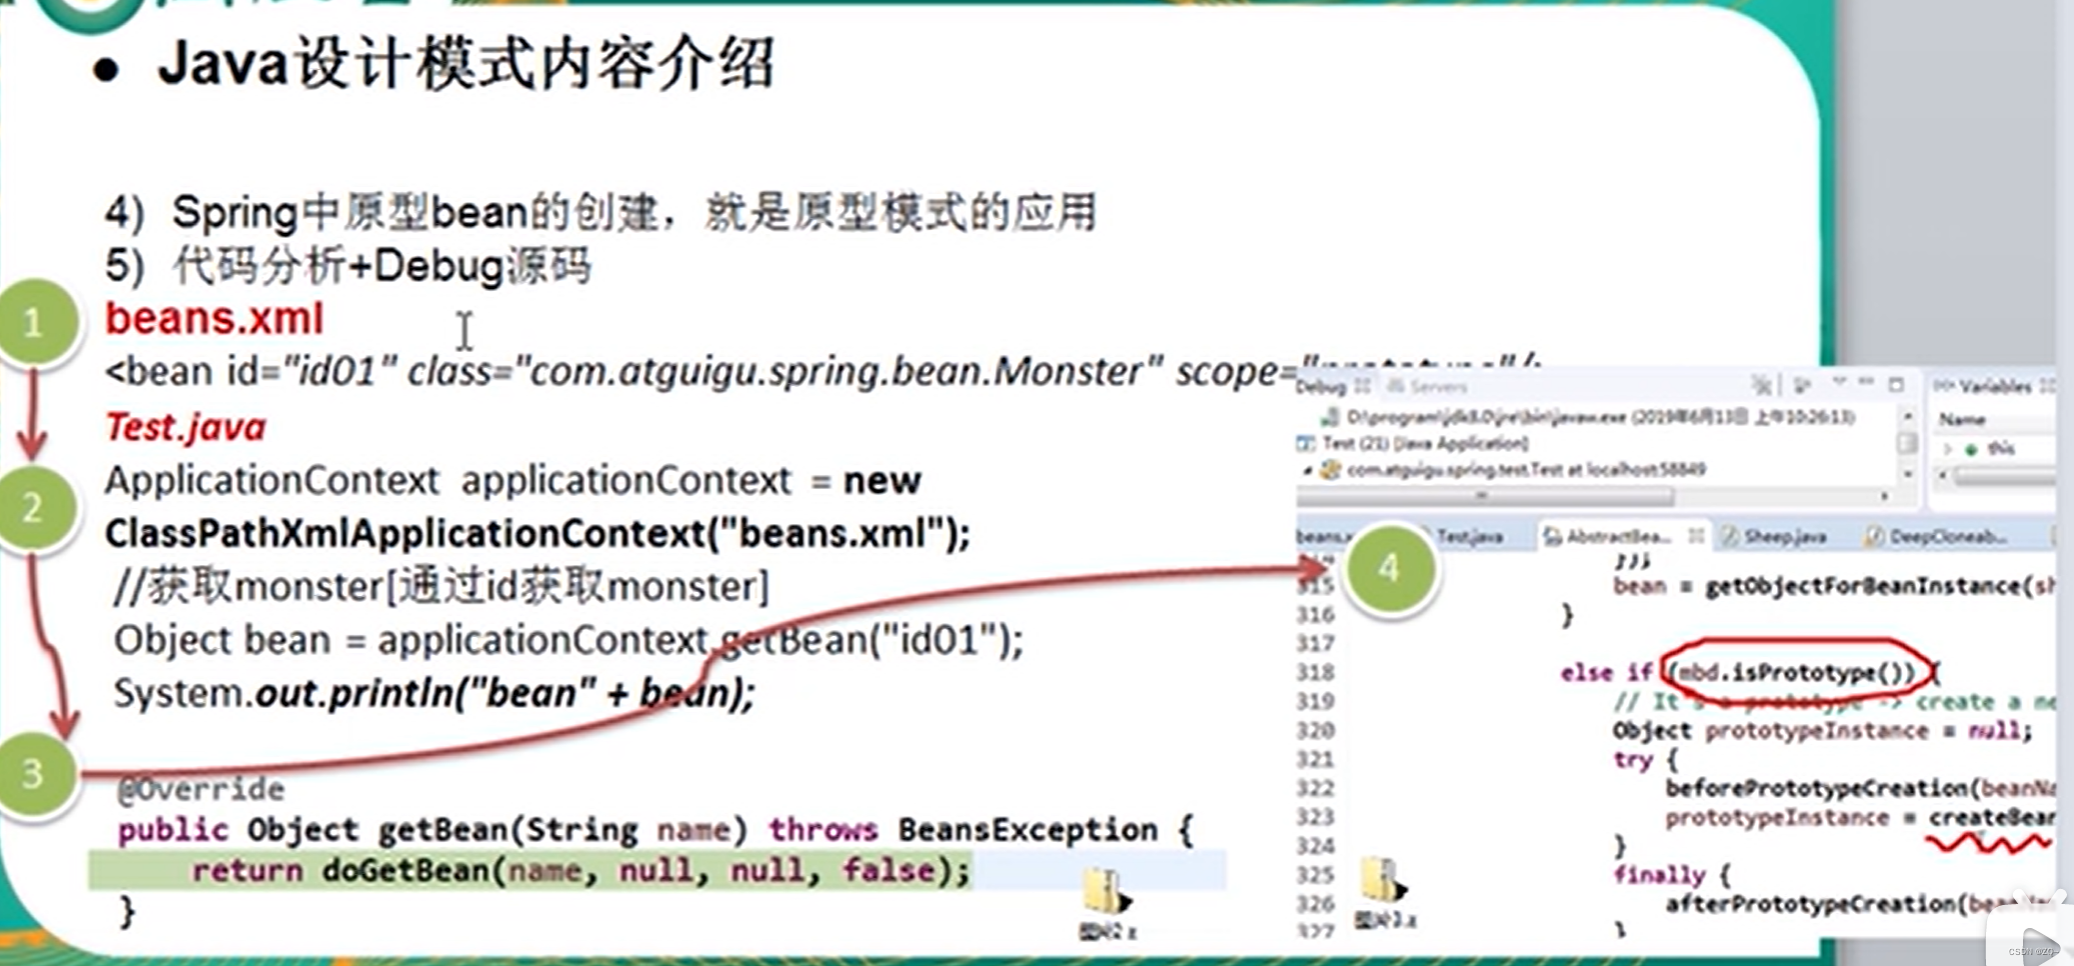This screenshot has width=2074, height=966.
Task: Click line number 323 in the editor gutter
Action: point(1316,817)
